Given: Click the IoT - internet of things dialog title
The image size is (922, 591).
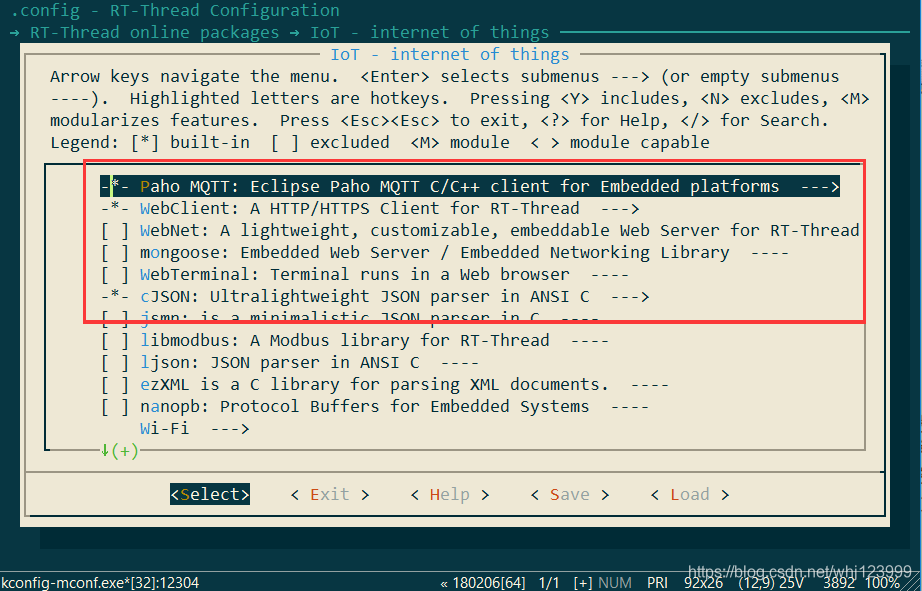Looking at the screenshot, I should (x=450, y=55).
